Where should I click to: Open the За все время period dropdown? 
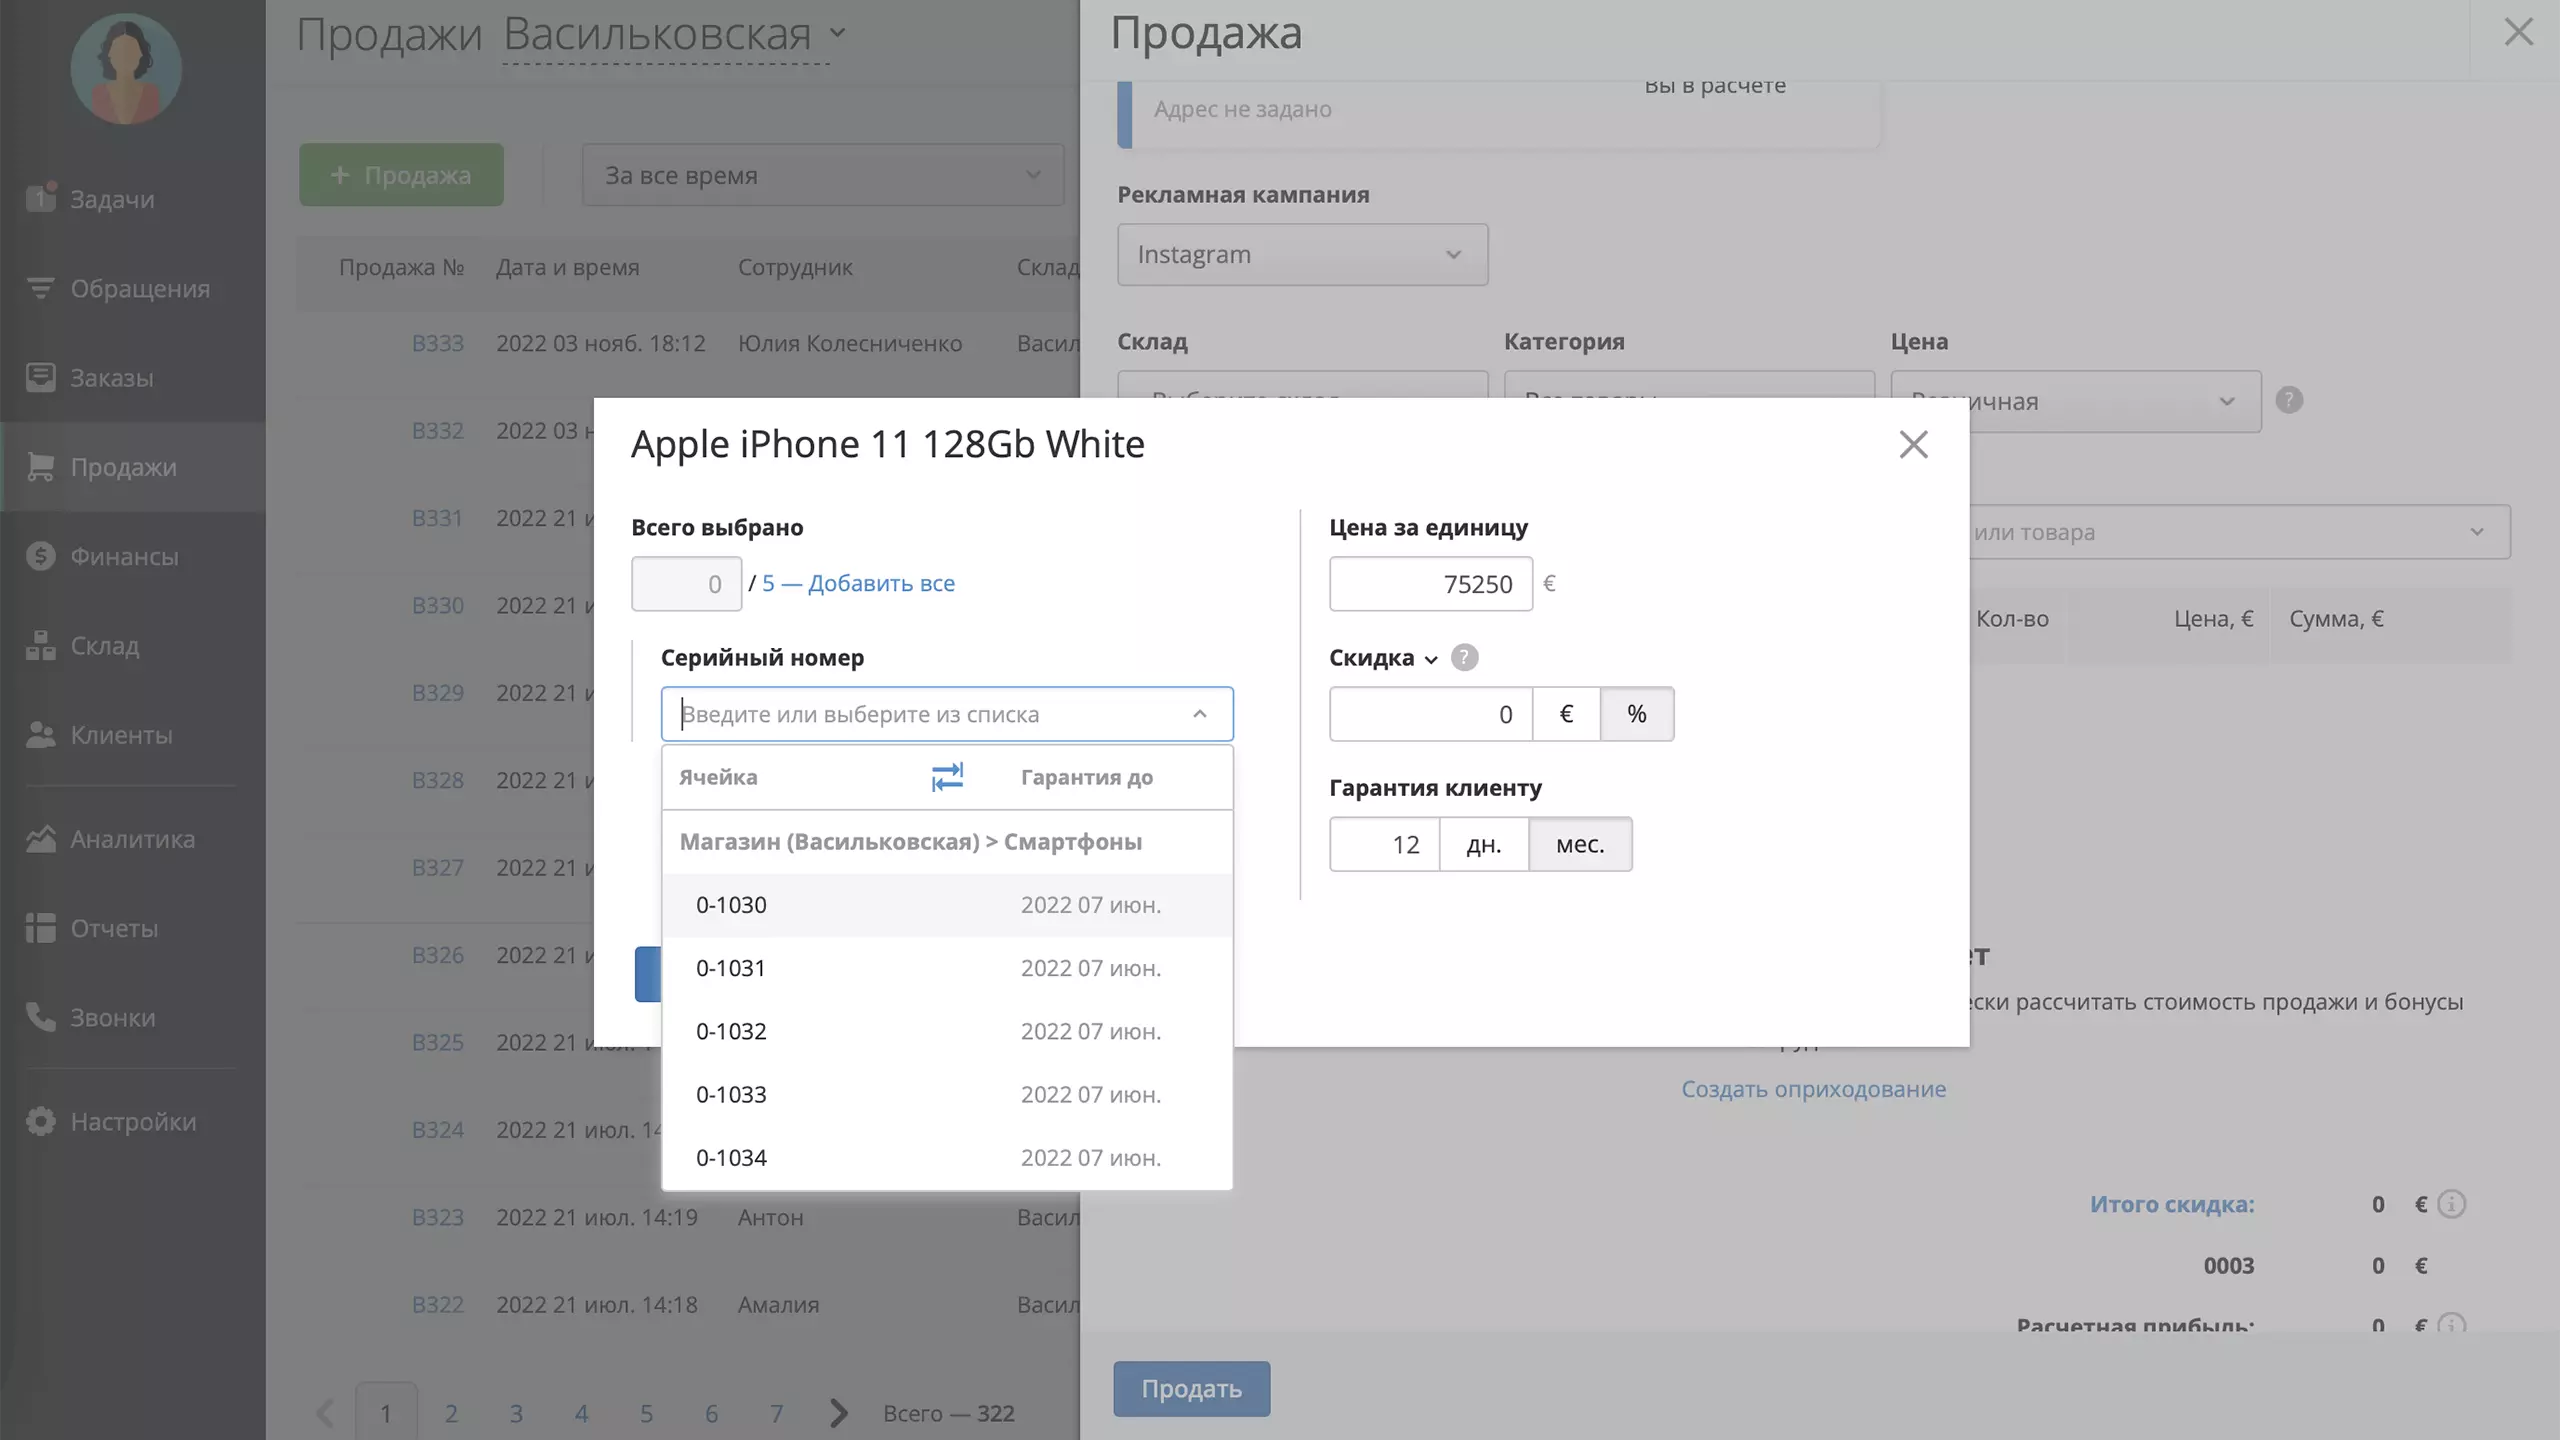click(x=823, y=175)
